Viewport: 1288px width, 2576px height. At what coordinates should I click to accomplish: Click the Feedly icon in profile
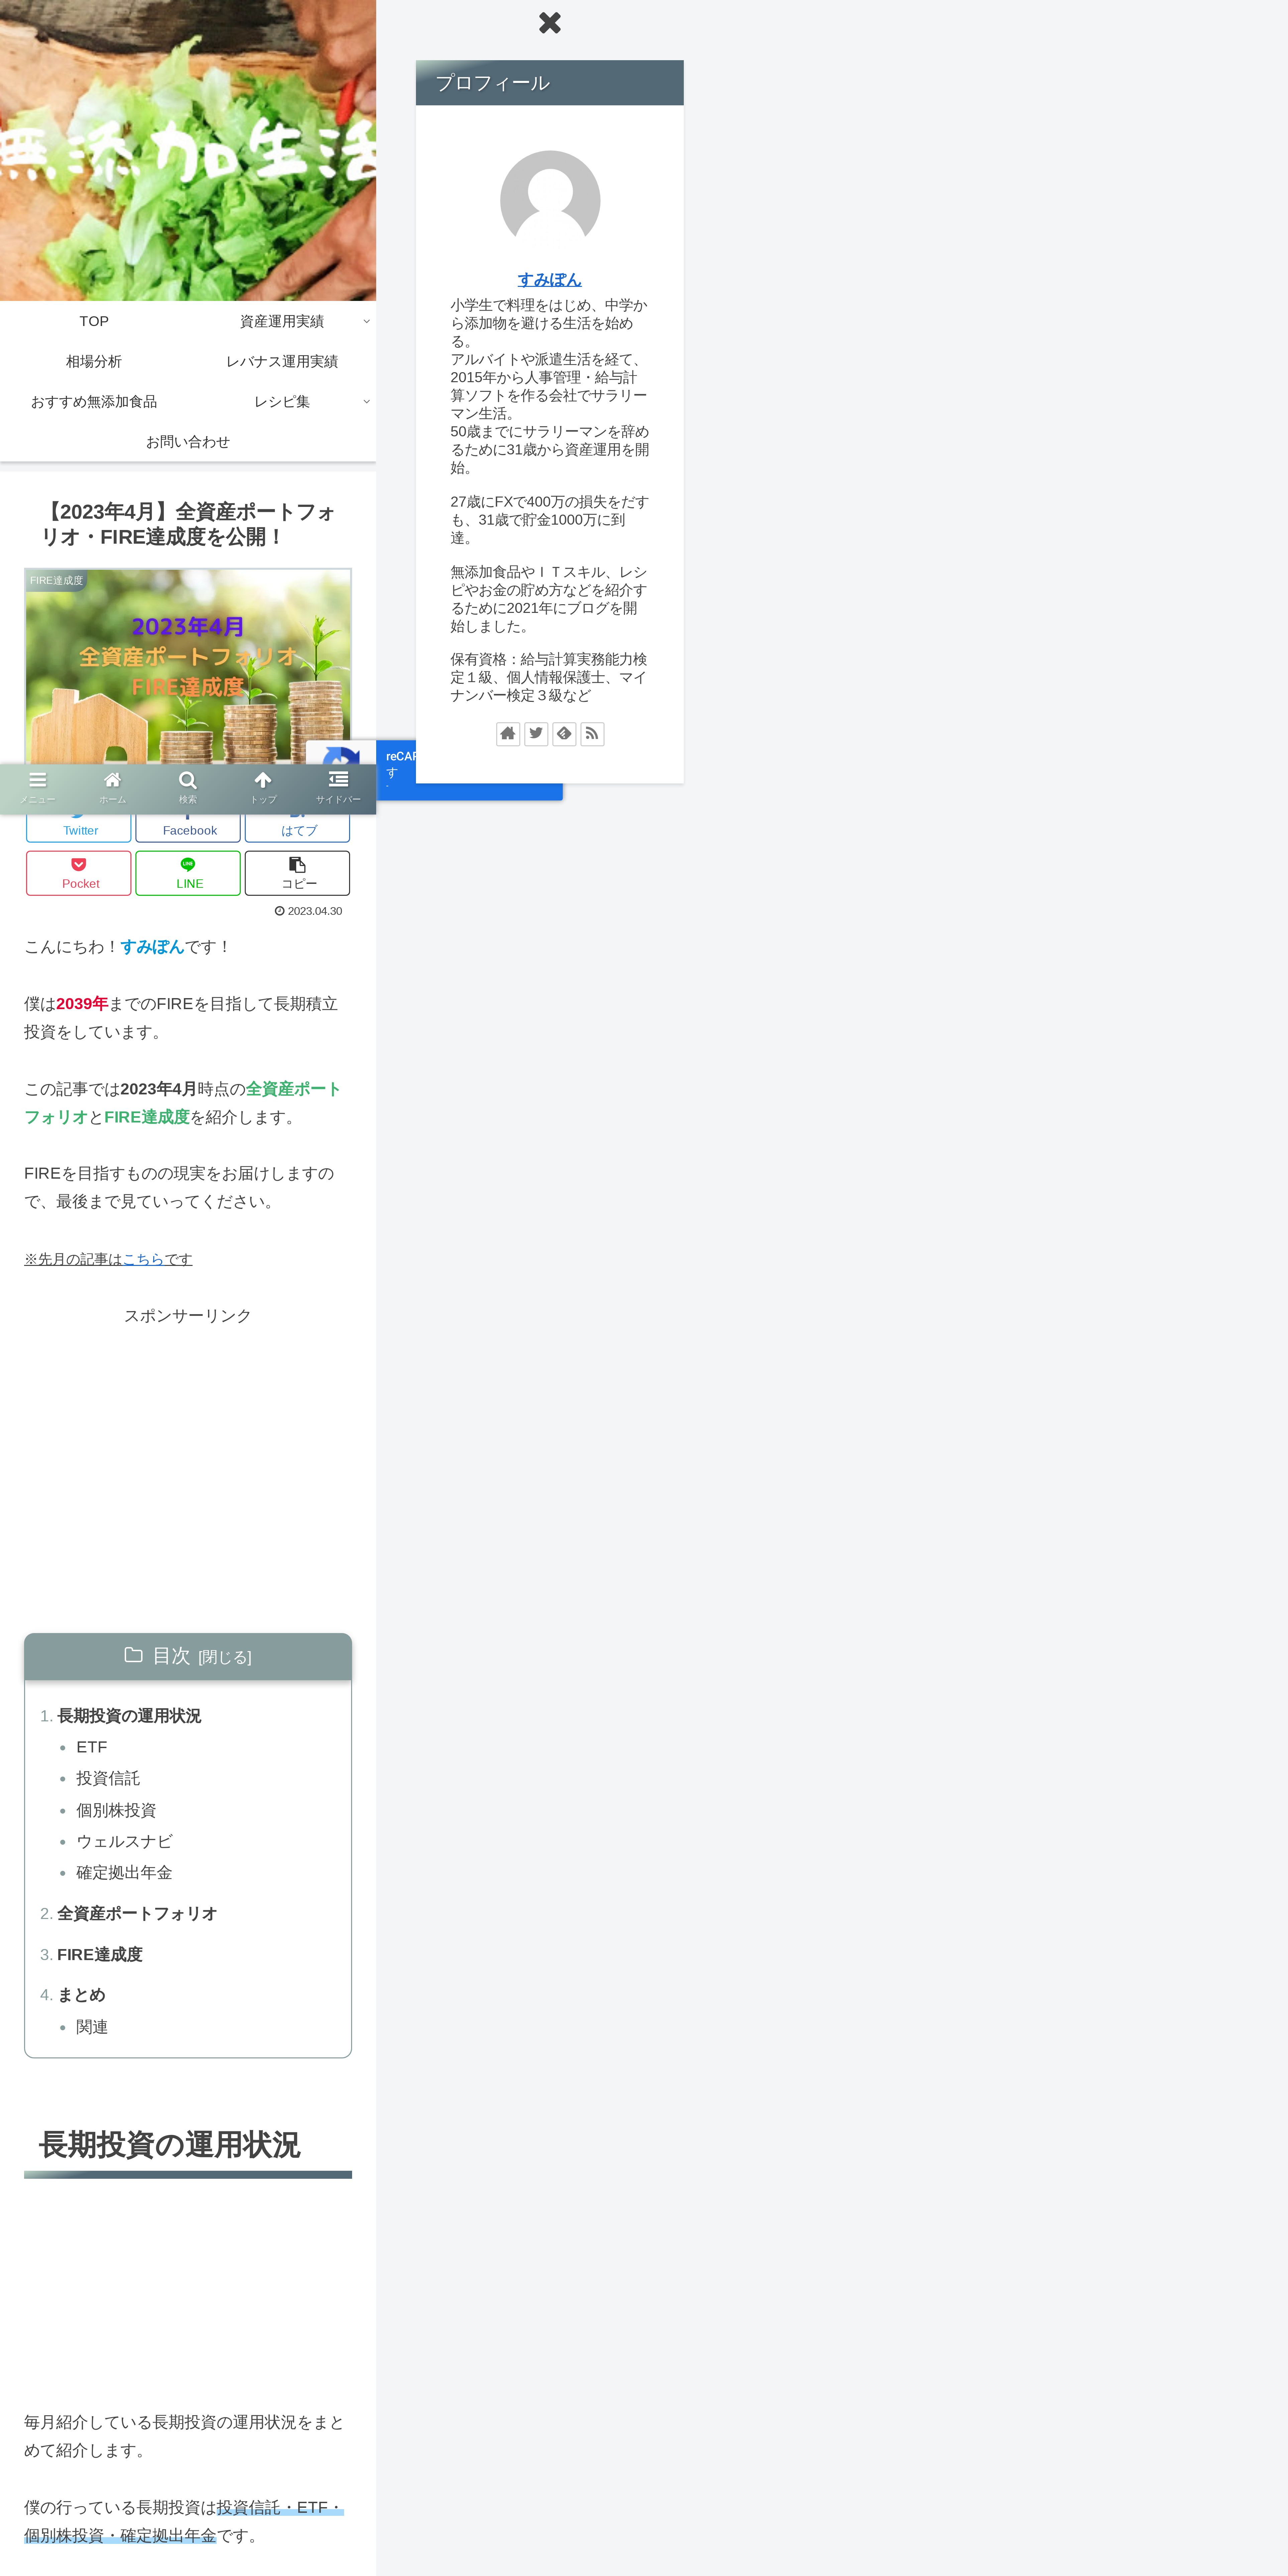pos(564,734)
